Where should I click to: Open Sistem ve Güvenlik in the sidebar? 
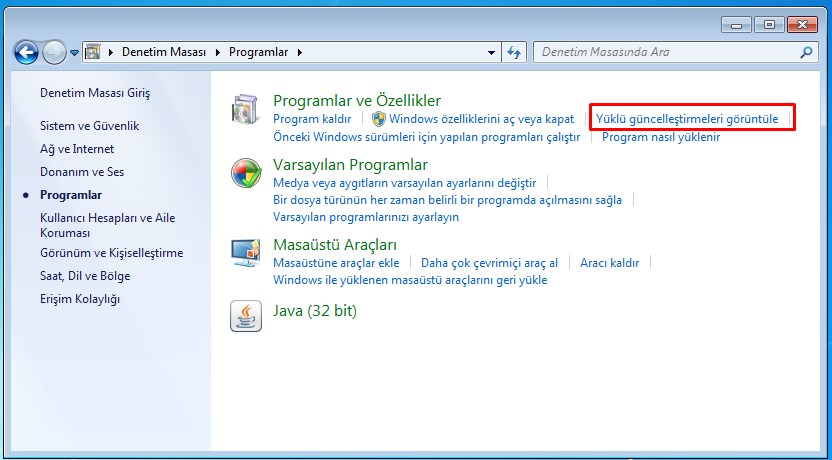89,126
